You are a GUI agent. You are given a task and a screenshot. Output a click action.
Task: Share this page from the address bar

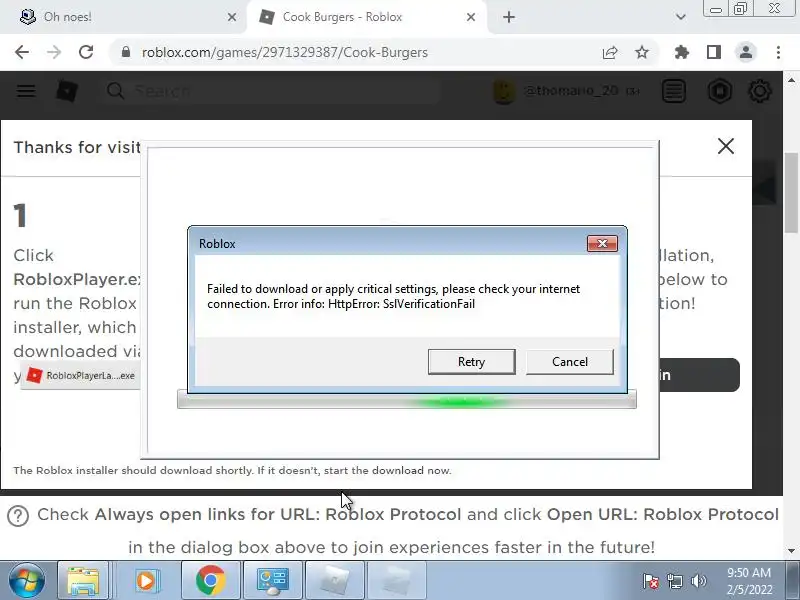tap(610, 52)
